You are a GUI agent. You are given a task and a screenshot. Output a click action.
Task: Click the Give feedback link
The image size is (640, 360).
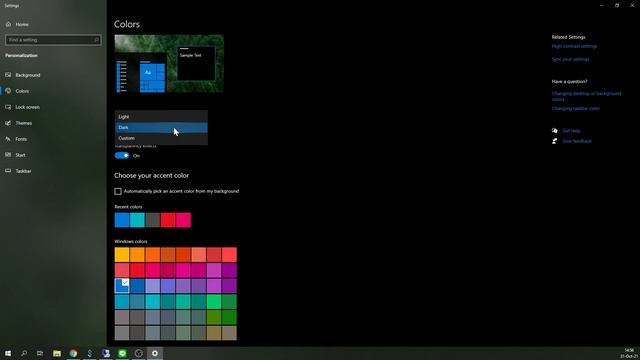point(577,141)
